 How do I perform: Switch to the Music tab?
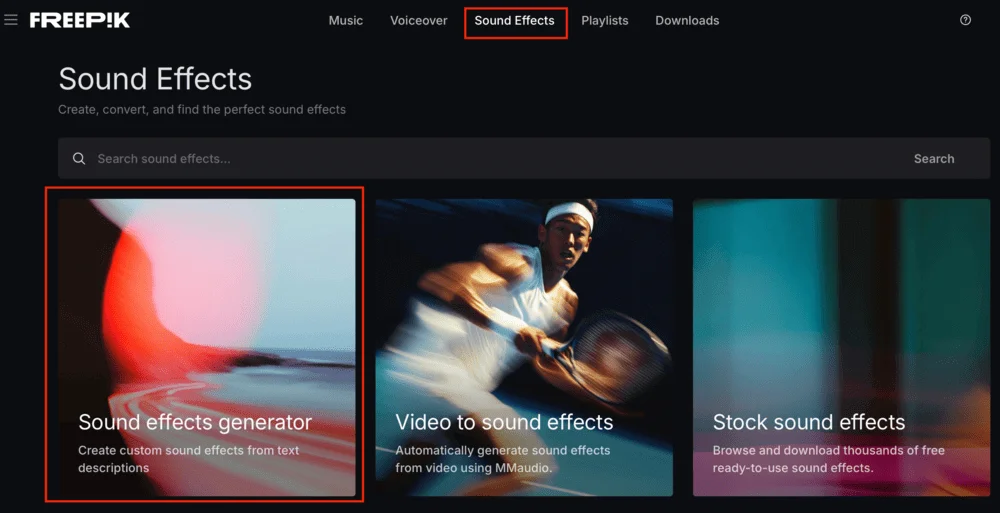click(x=346, y=21)
